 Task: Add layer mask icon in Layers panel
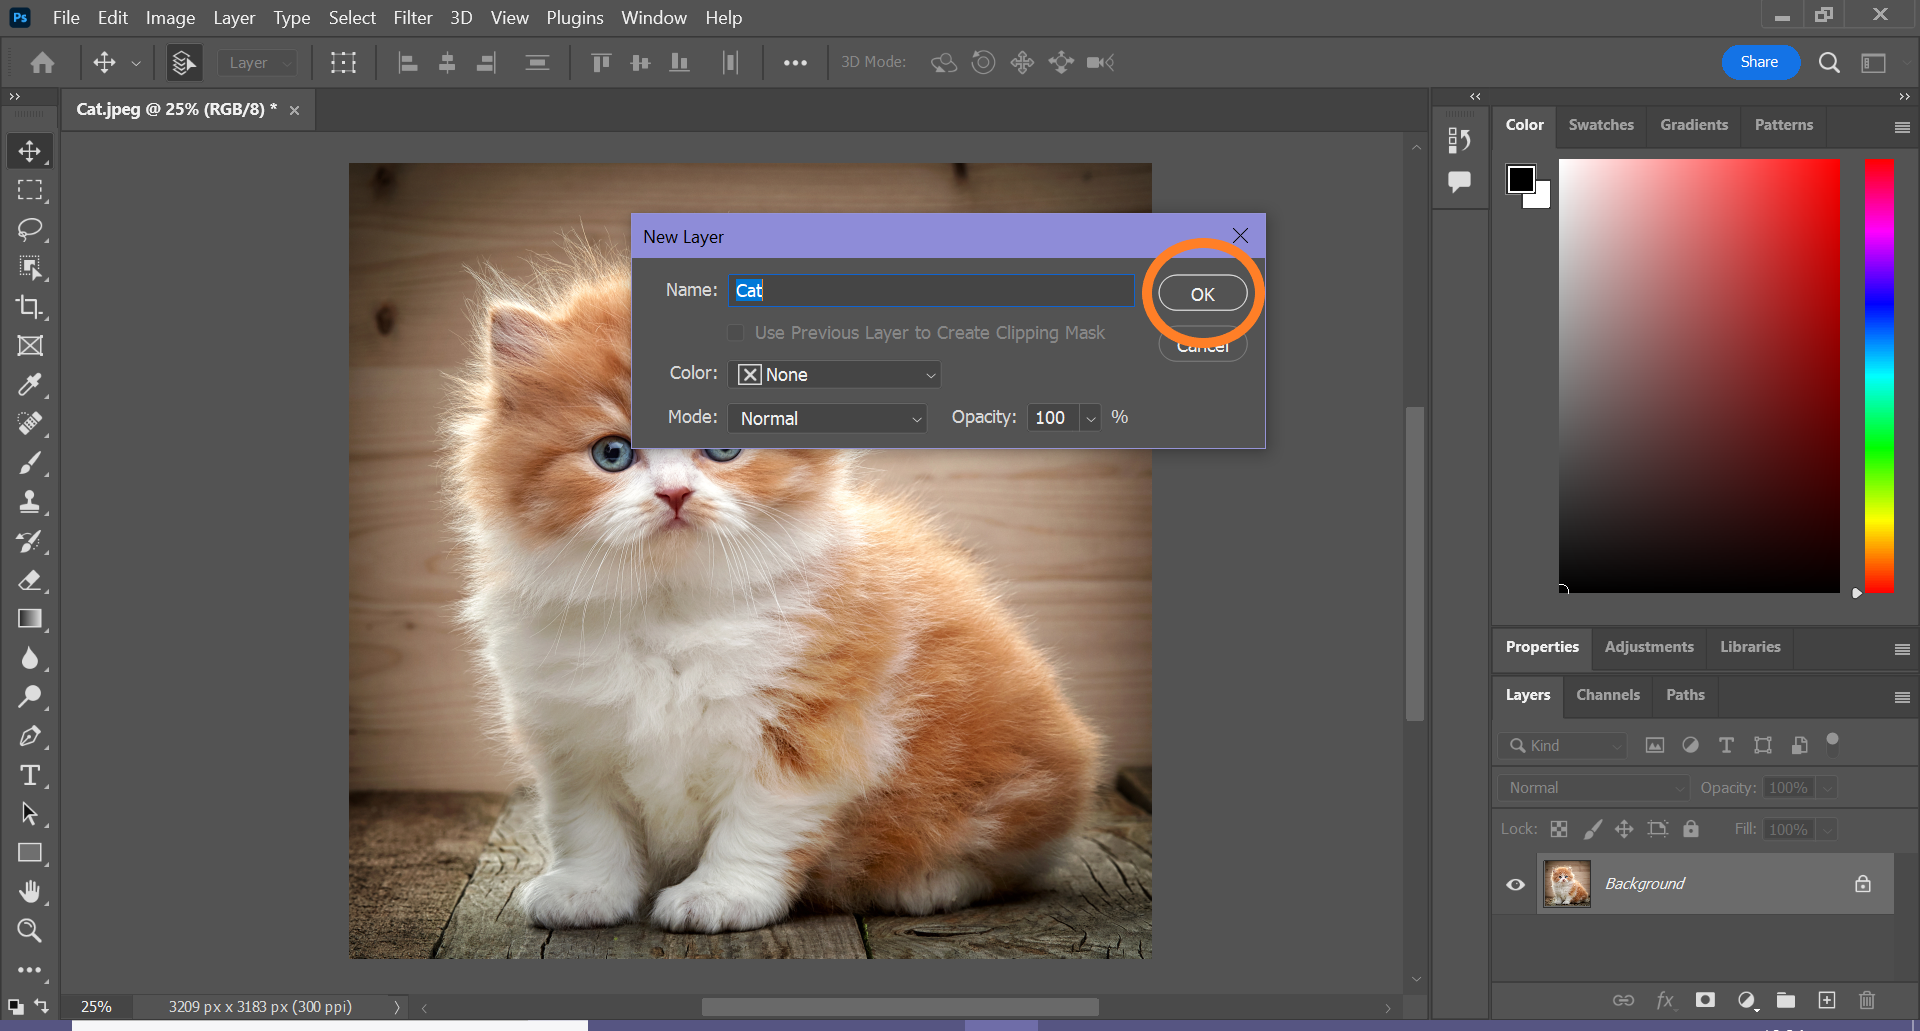coord(1705,1000)
